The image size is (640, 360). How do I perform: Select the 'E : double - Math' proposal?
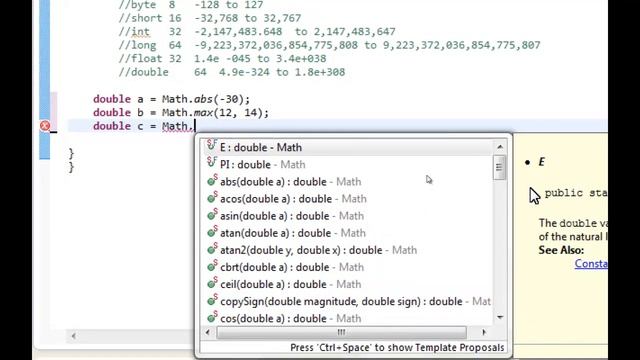[x=348, y=147]
